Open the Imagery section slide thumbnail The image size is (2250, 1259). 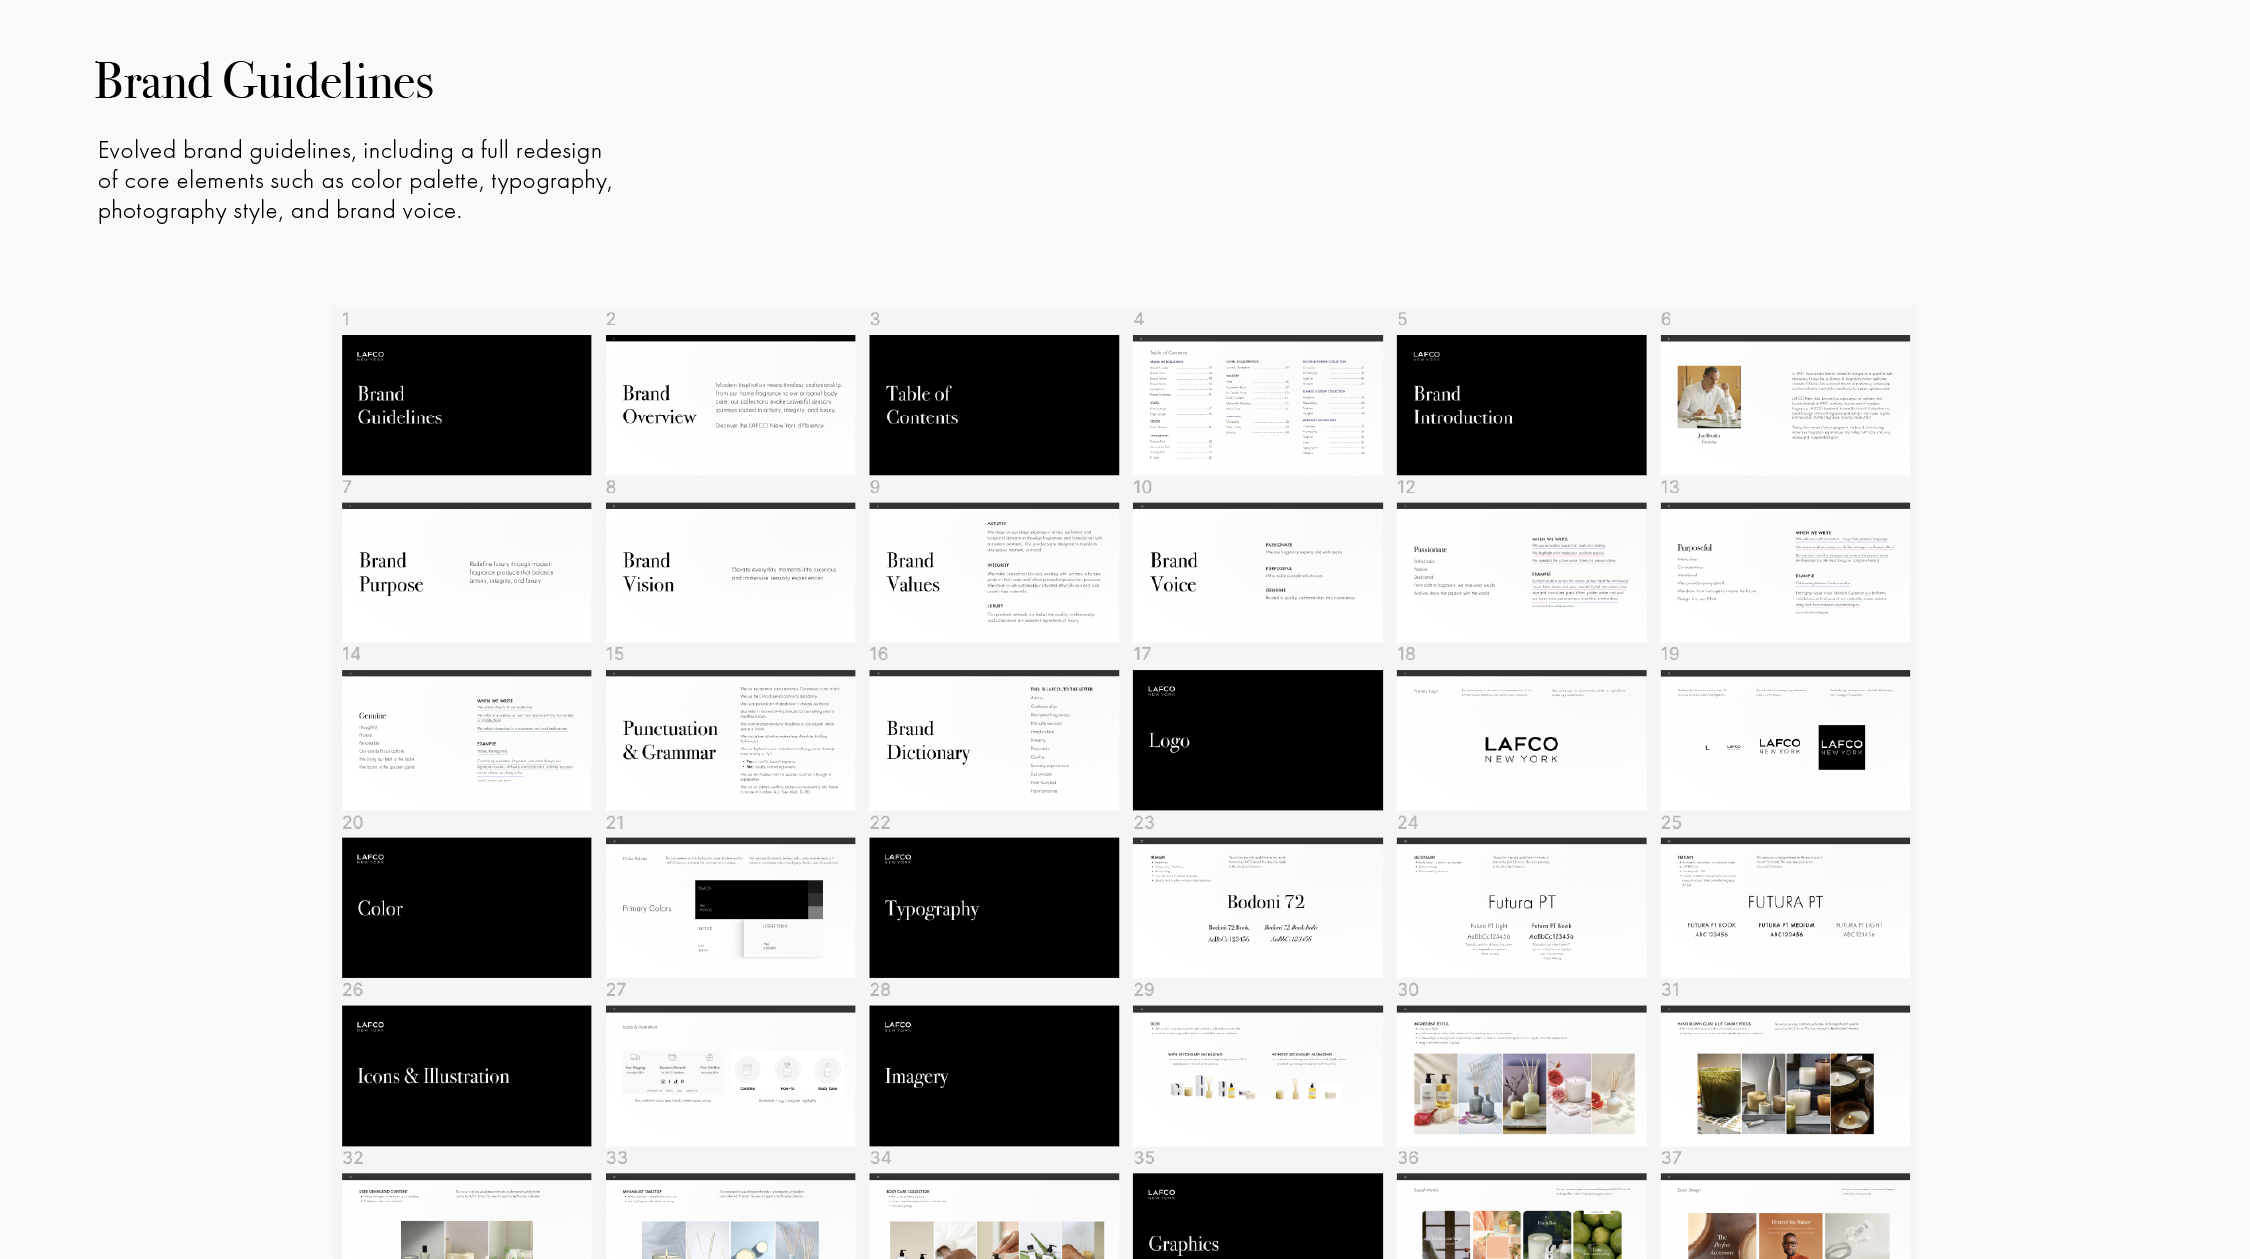pos(994,1076)
